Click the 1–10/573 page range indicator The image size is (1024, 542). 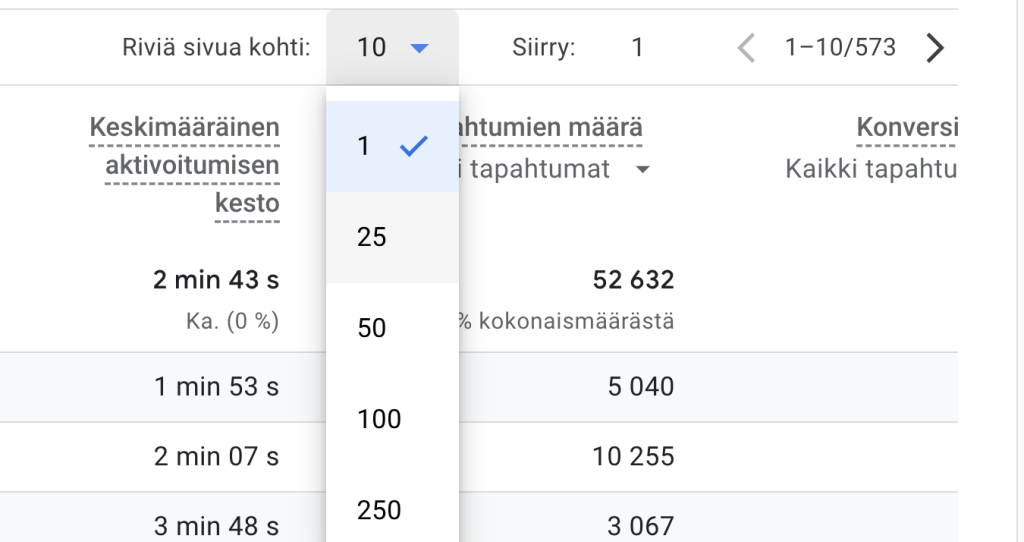click(x=840, y=48)
